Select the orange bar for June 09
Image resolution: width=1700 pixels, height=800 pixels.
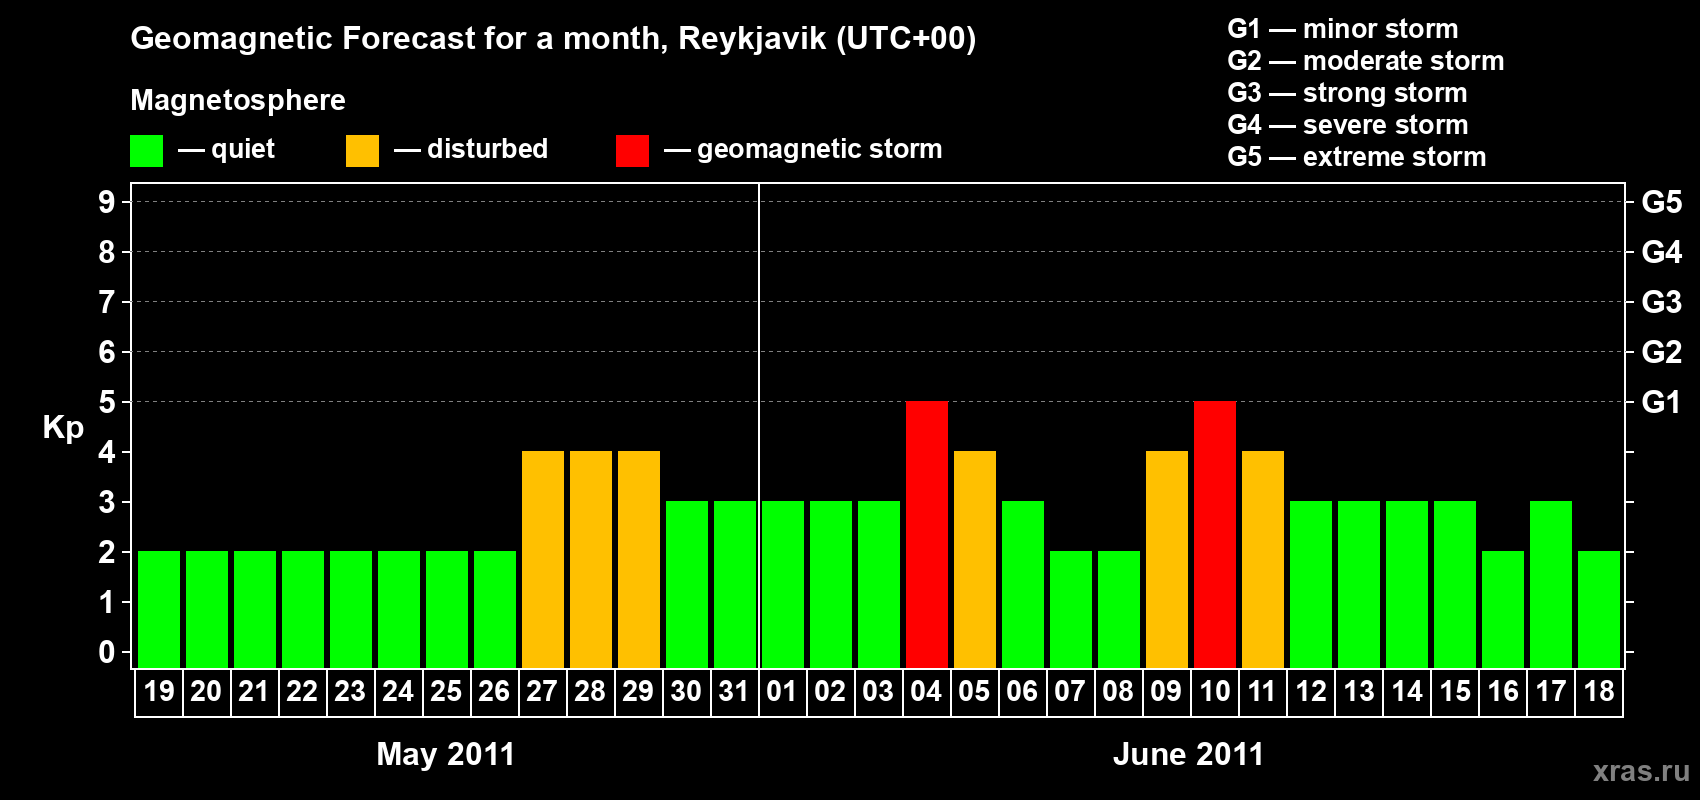click(1167, 559)
